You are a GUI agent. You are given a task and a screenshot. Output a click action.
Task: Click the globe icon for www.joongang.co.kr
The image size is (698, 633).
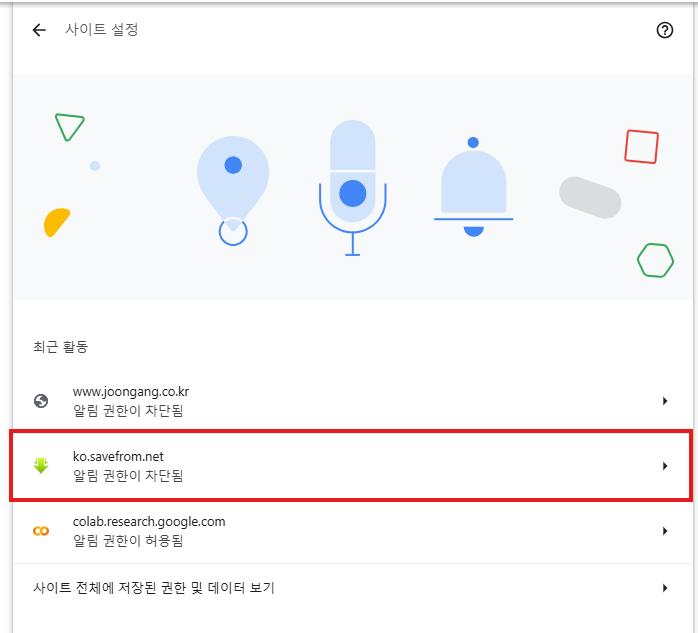click(41, 401)
